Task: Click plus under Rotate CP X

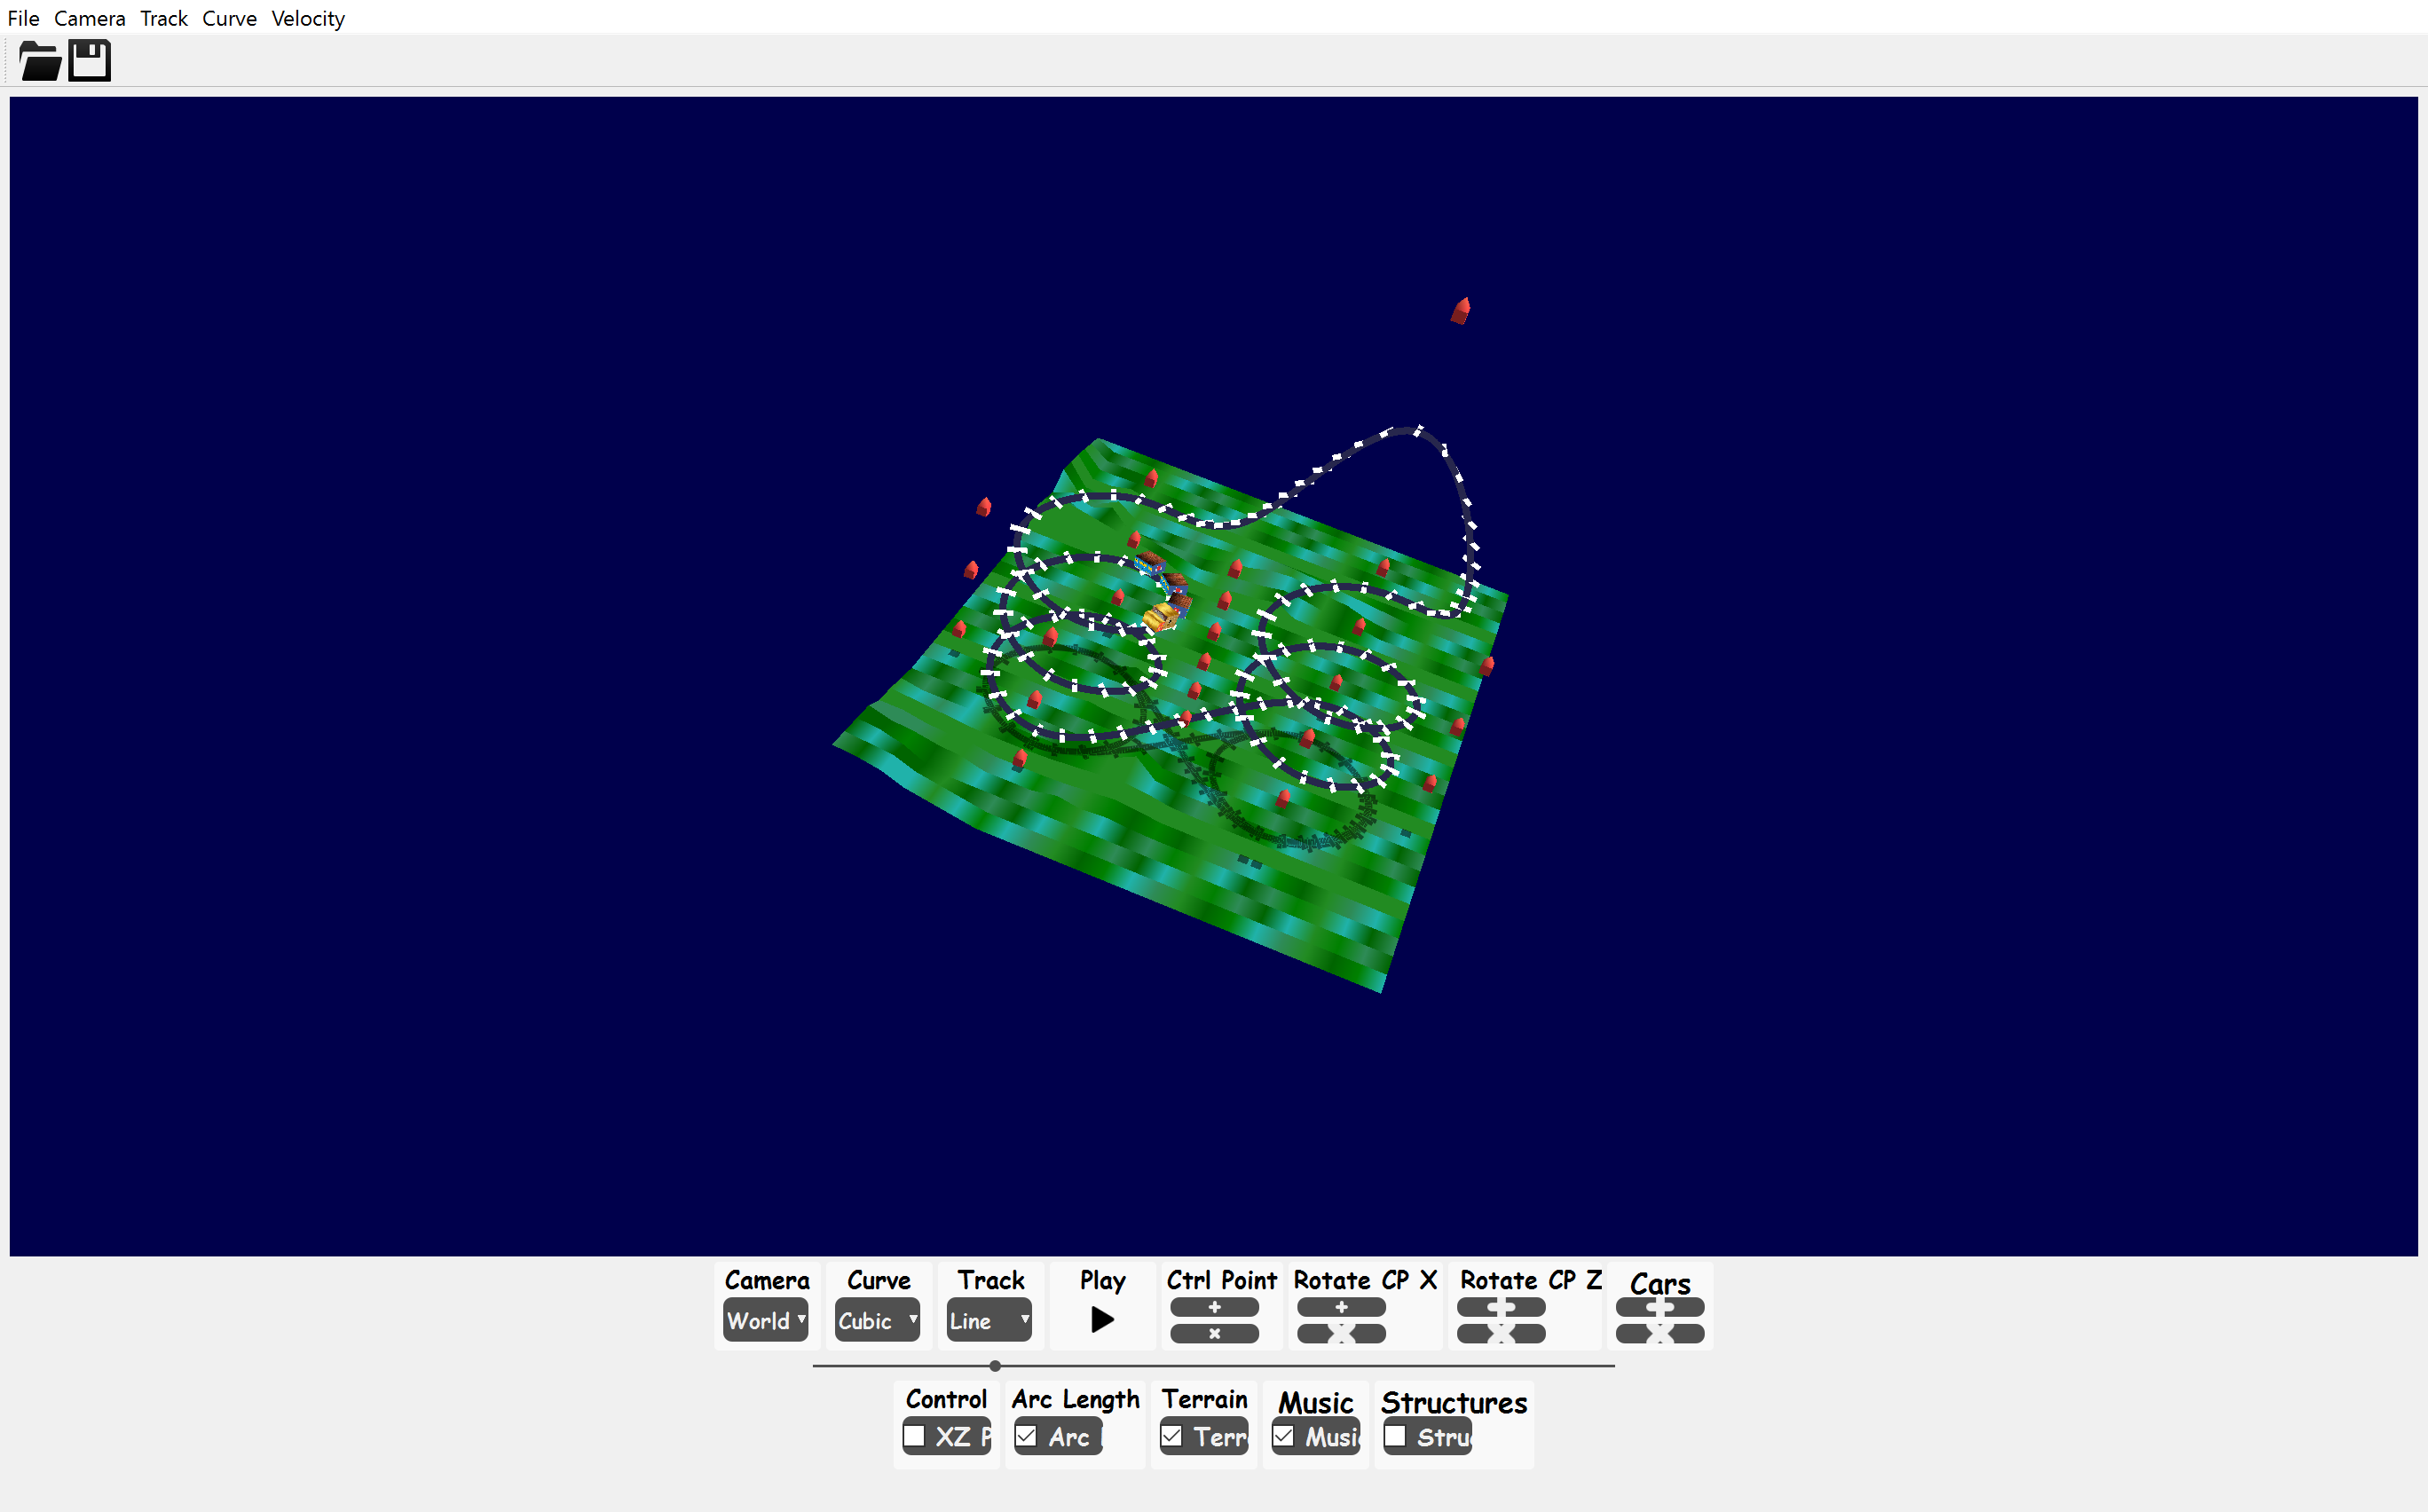Action: tap(1341, 1307)
